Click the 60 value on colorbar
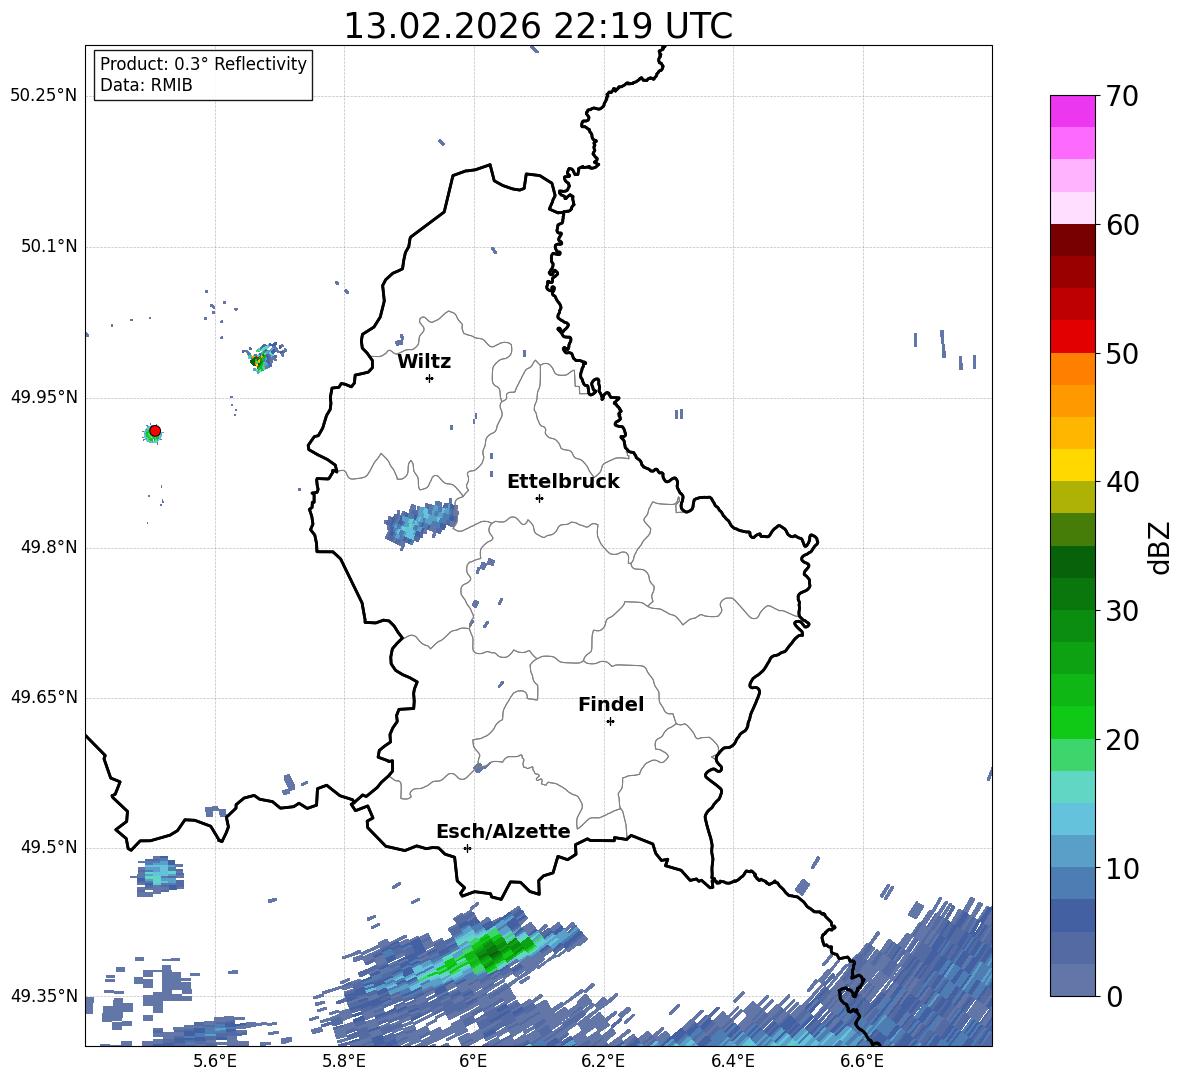The width and height of the screenshot is (1184, 1081). point(1121,225)
